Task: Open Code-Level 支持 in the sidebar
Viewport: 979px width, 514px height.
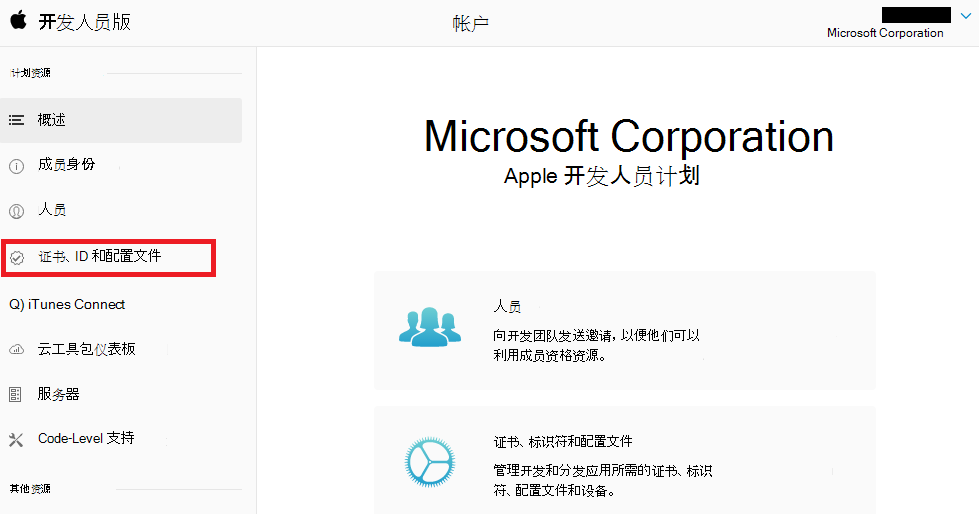Action: click(x=86, y=438)
